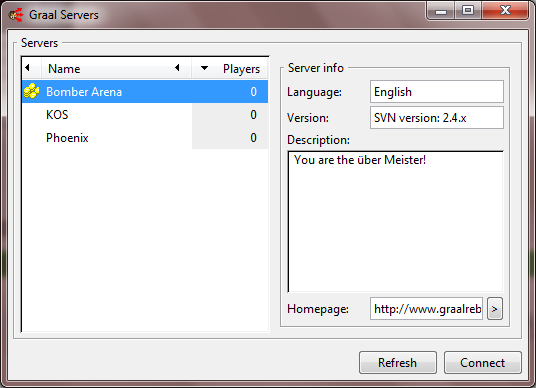
Task: Click the Description text box
Action: [396, 222]
